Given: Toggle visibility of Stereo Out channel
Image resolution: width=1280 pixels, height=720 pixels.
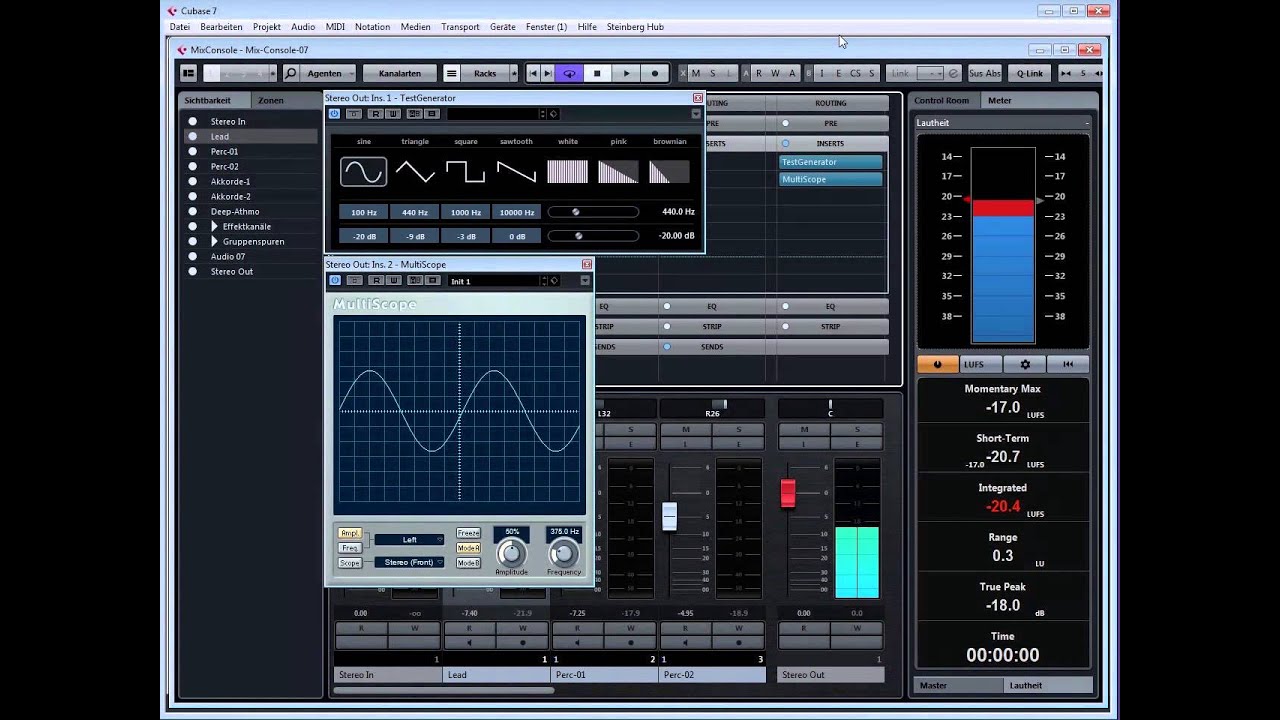Looking at the screenshot, I should [x=193, y=272].
